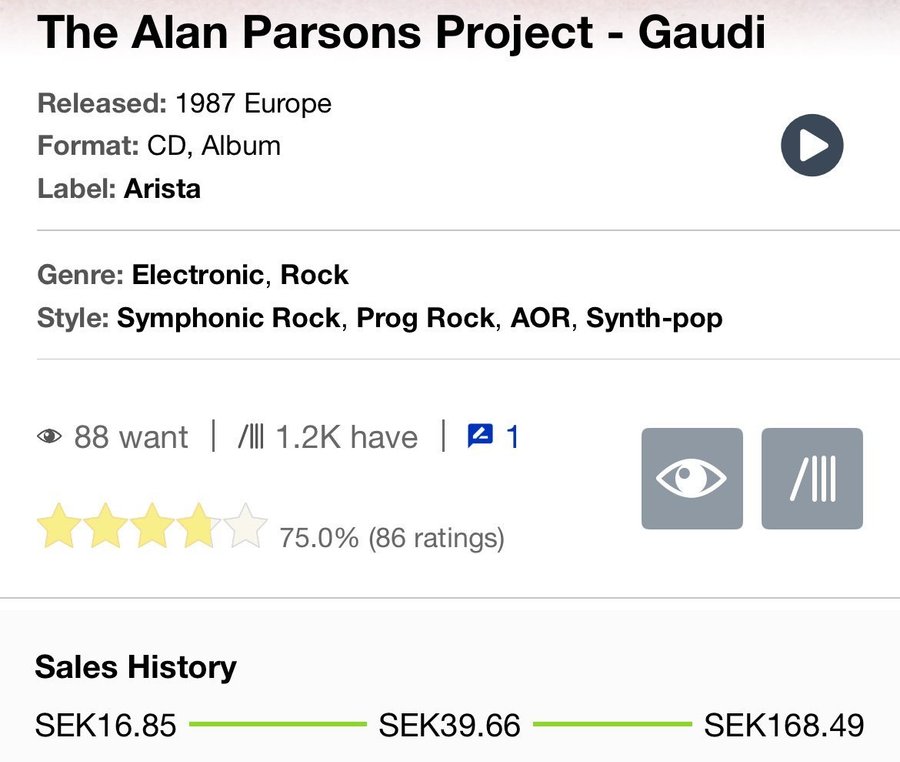Viewport: 900px width, 762px height.
Task: Rate the release one star
Action: (x=59, y=525)
